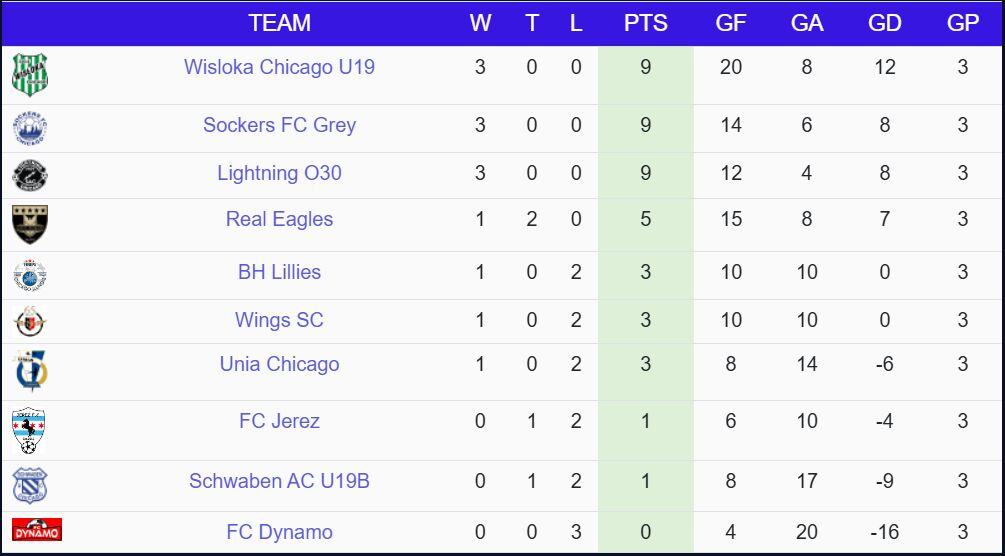The height and width of the screenshot is (556, 1005).
Task: Click the Real Eagles shield logo
Action: tap(30, 224)
